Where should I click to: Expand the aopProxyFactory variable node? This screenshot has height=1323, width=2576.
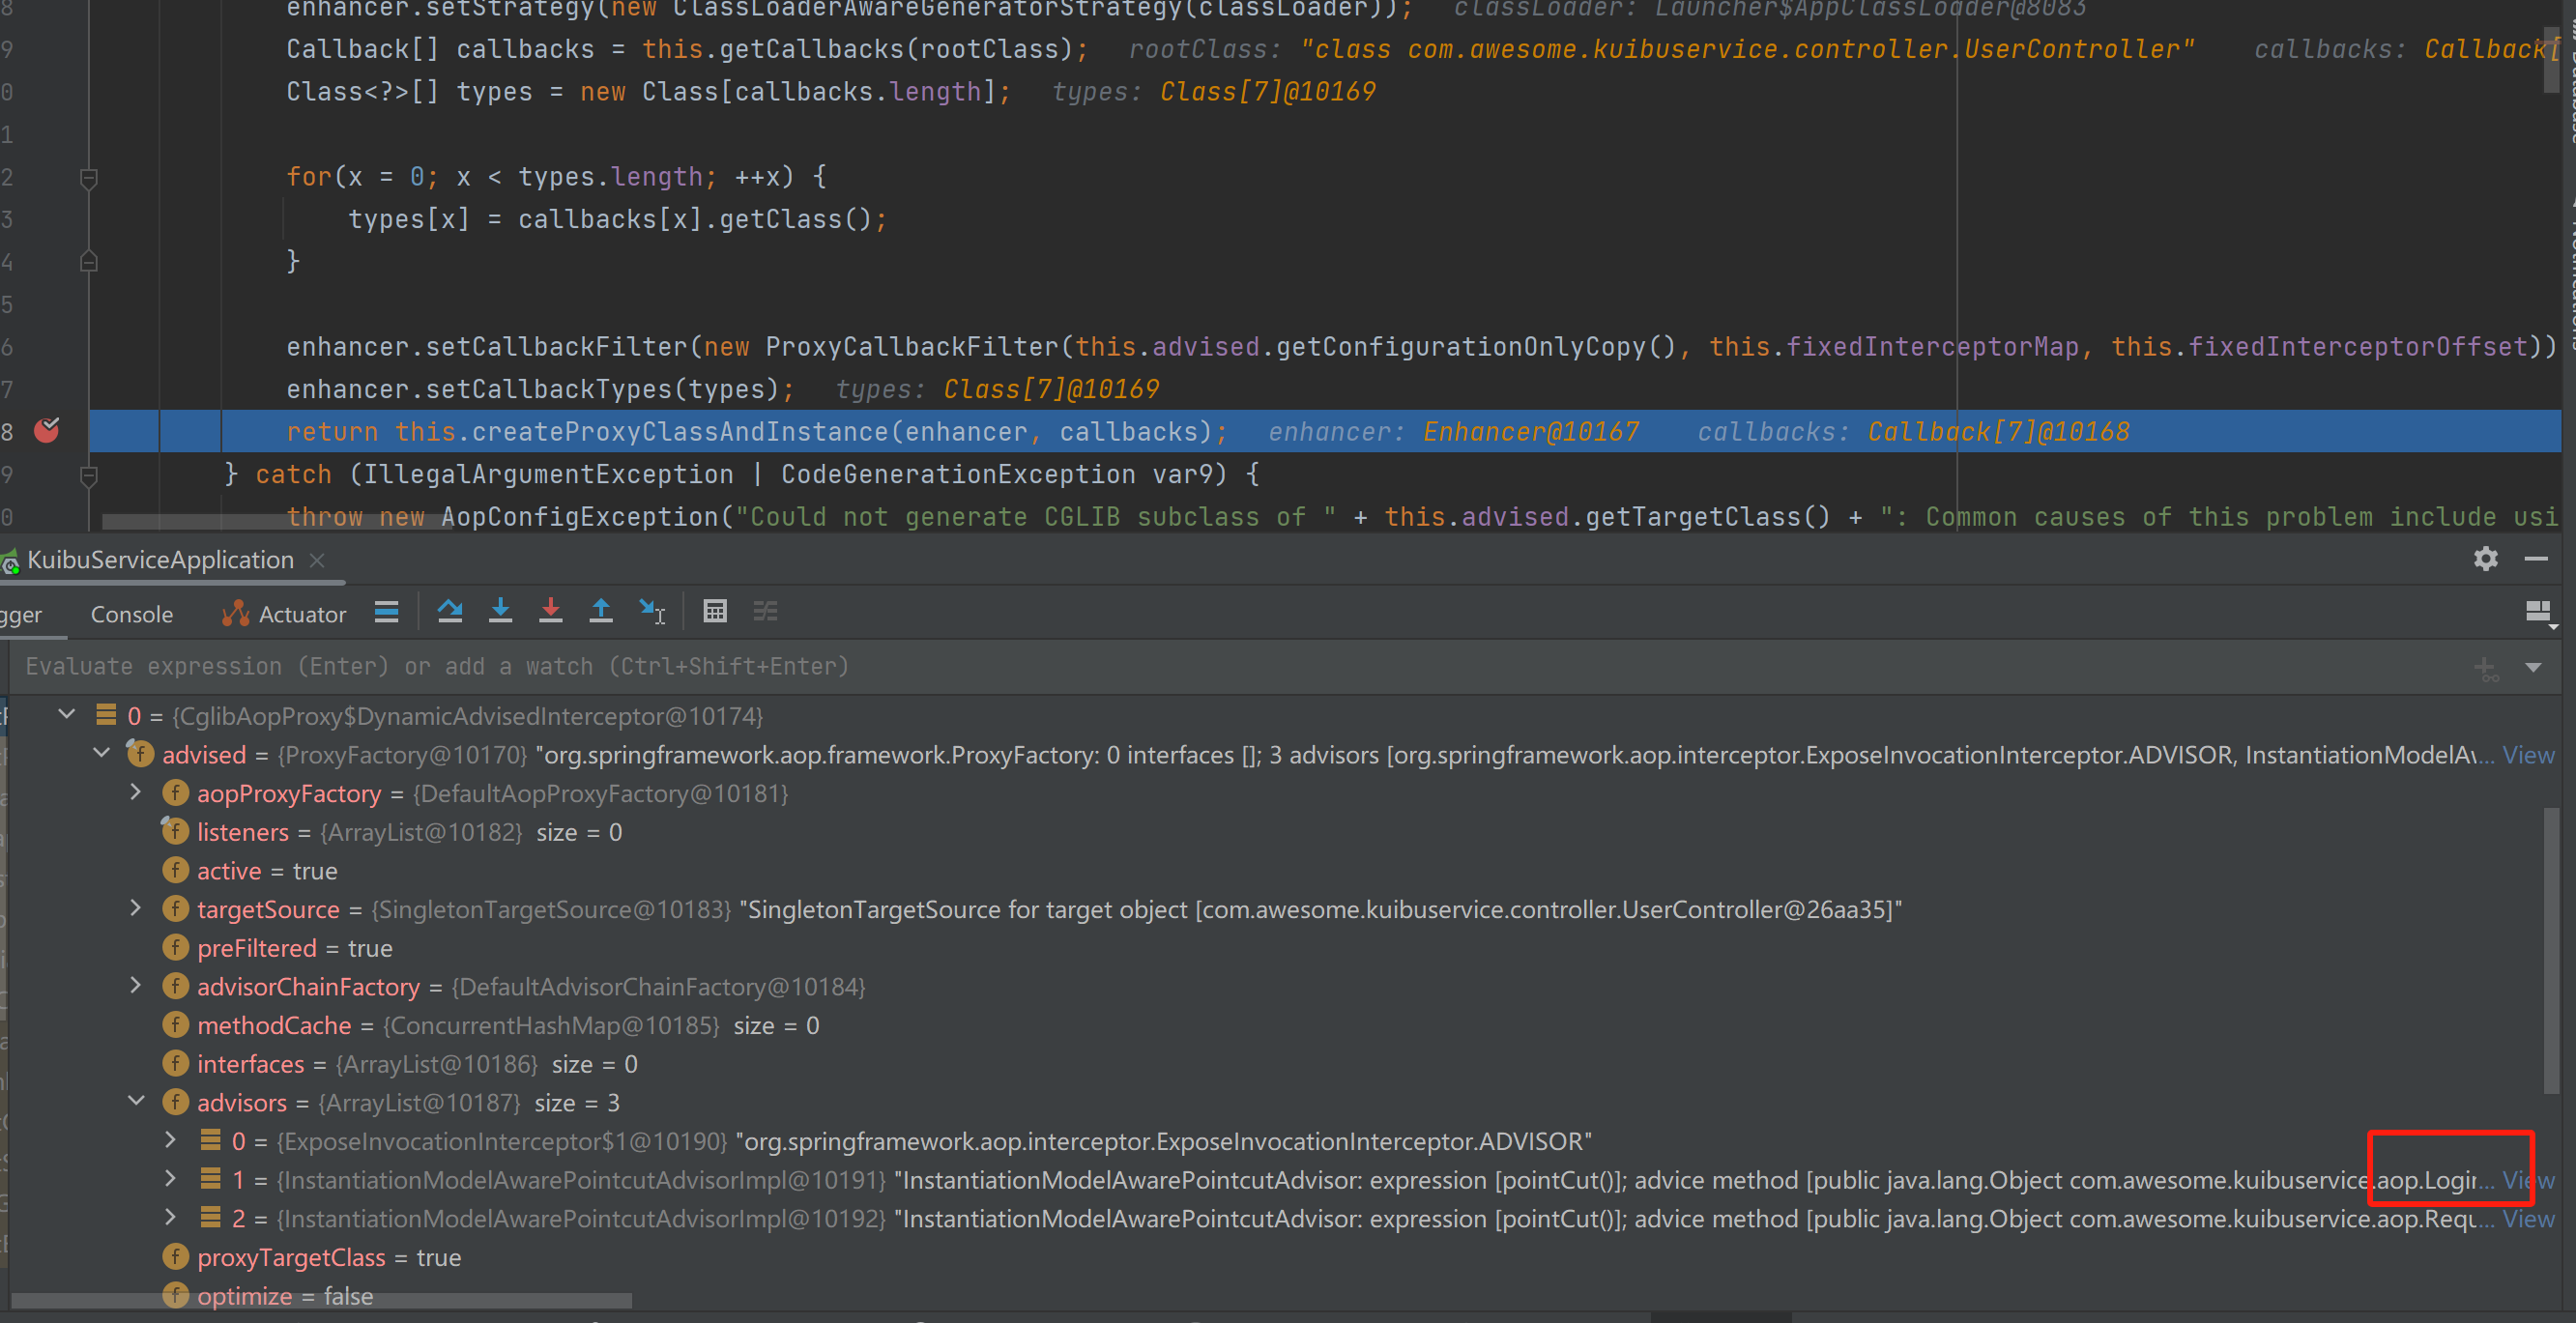136,793
